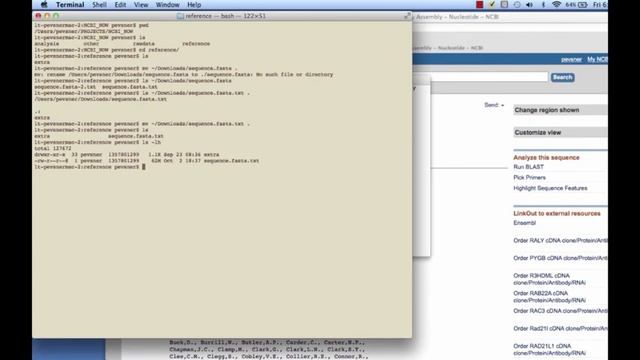
Task: Open the Edit menu
Action: 120,5
